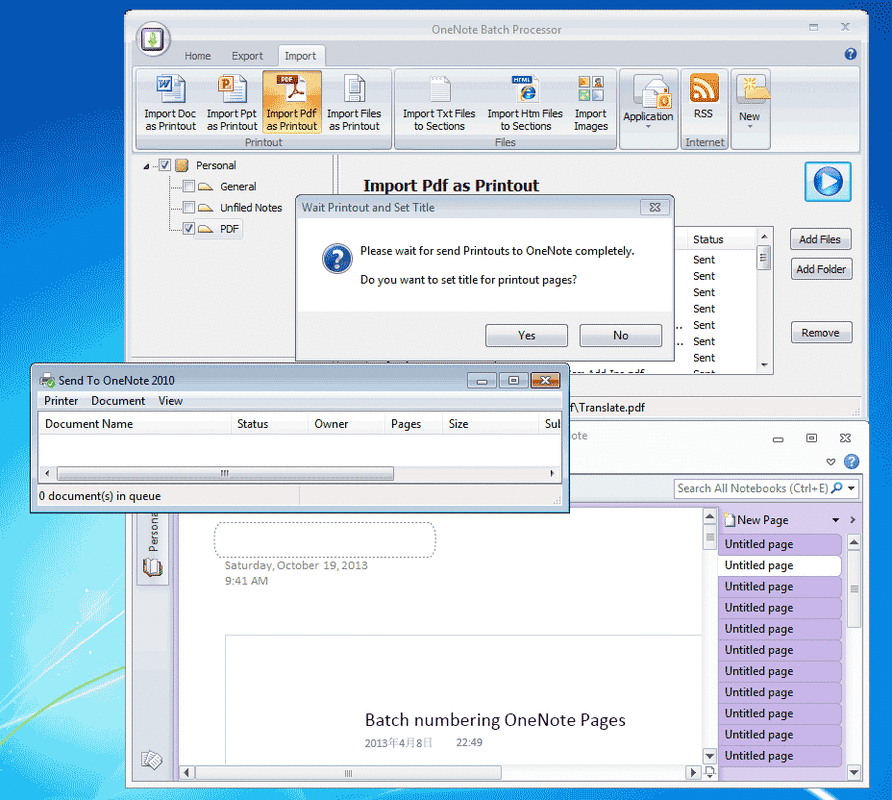Click Import Files as Printout icon

[x=354, y=103]
